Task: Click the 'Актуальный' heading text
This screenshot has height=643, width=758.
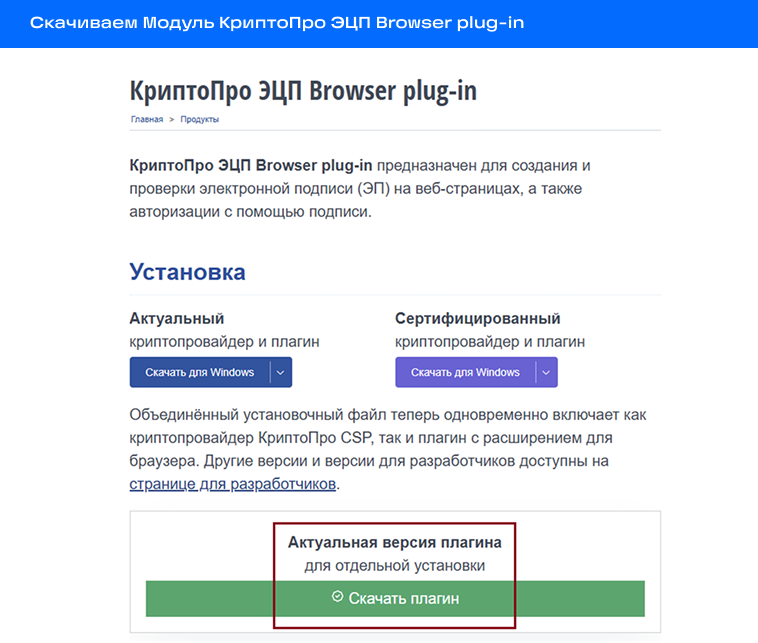Action: [177, 319]
